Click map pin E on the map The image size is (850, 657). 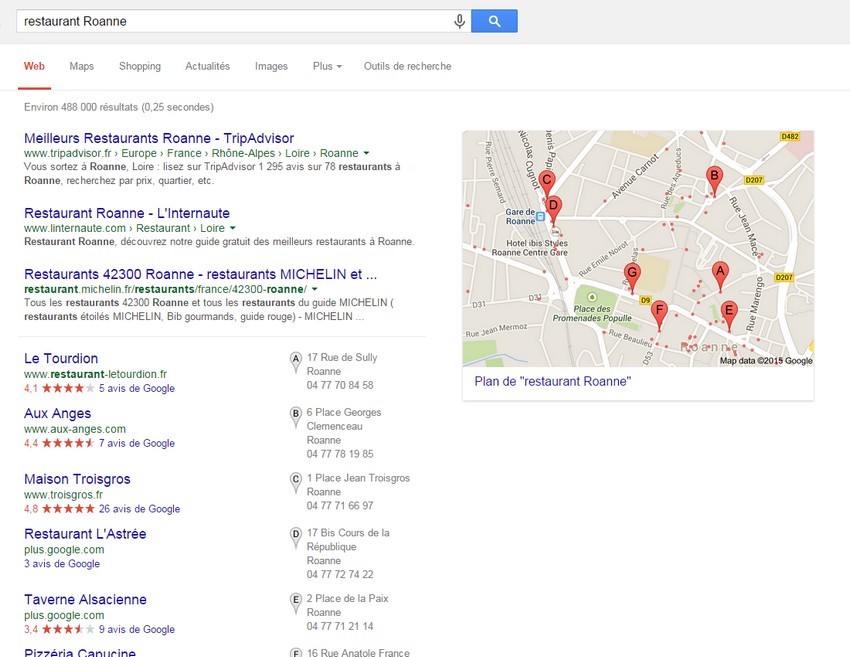coord(729,315)
